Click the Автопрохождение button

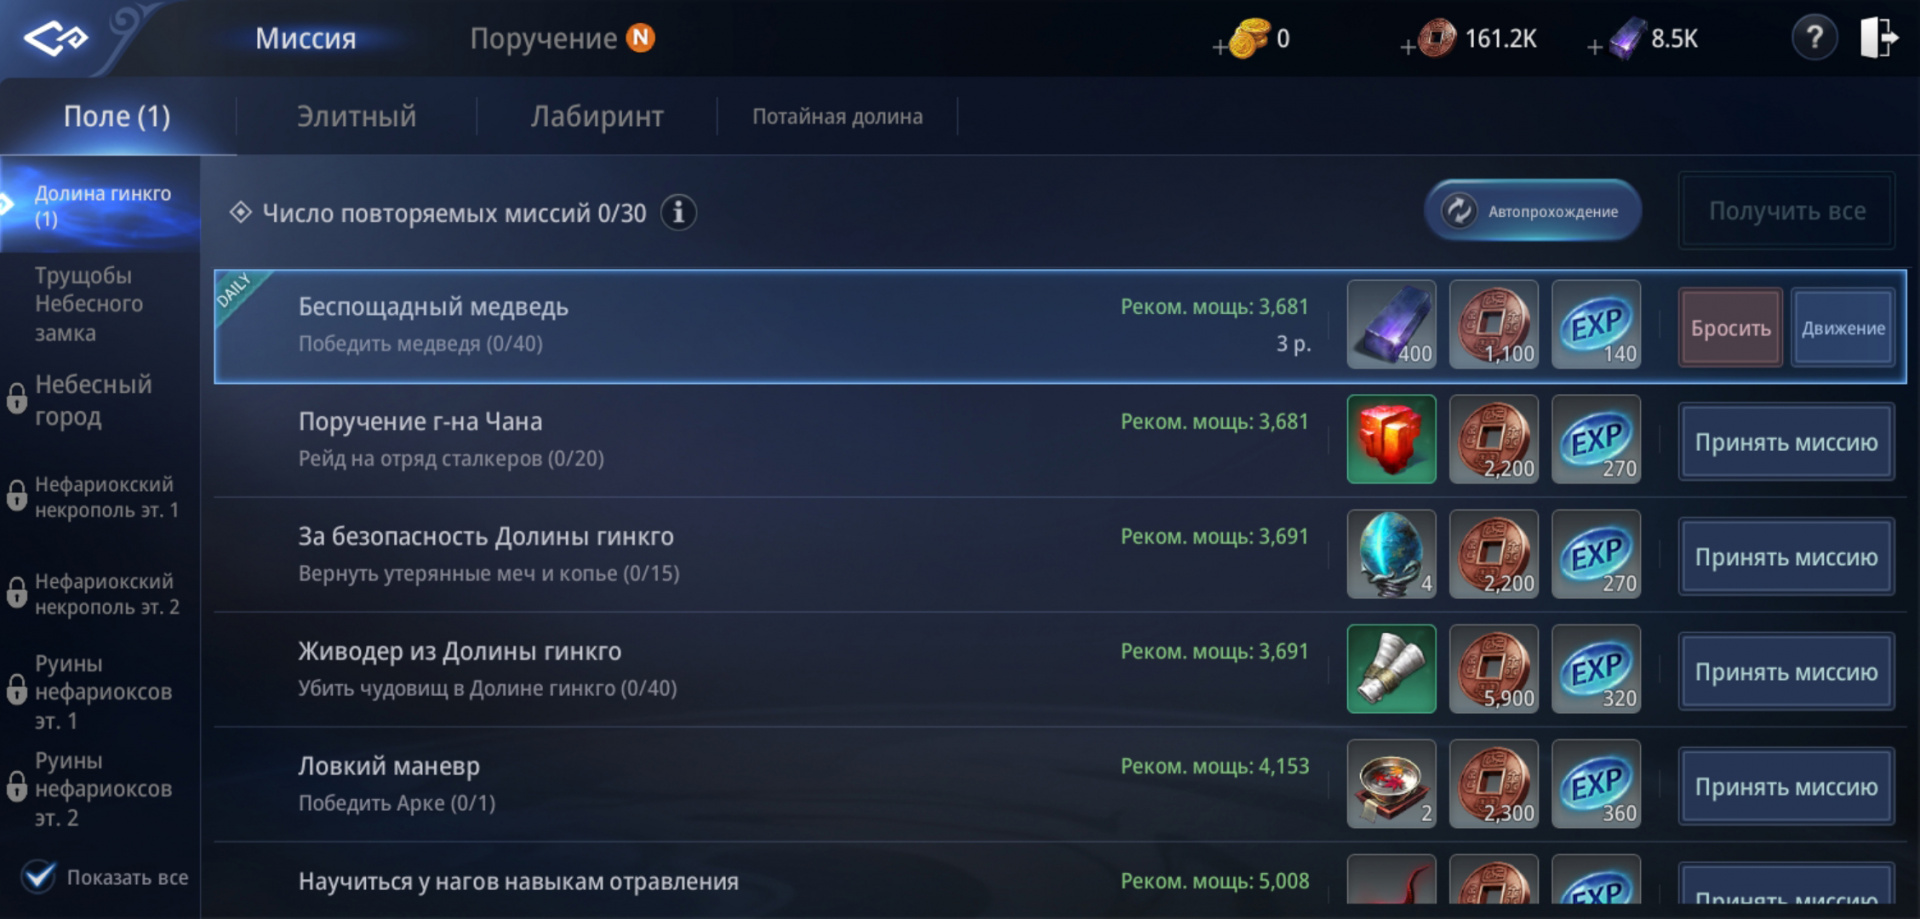point(1533,211)
